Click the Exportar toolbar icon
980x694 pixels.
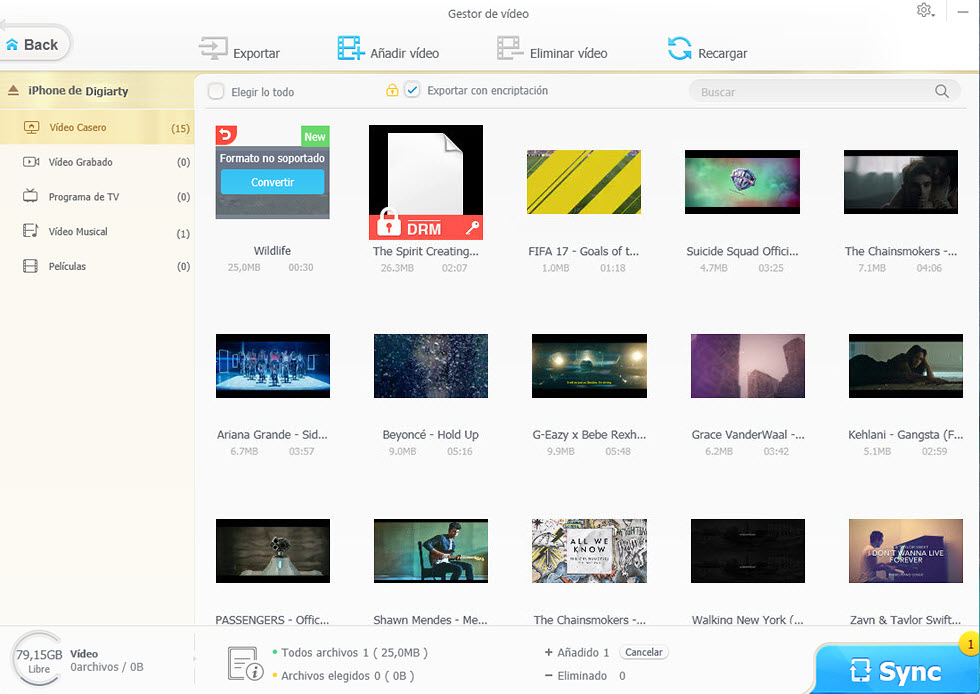[x=213, y=48]
